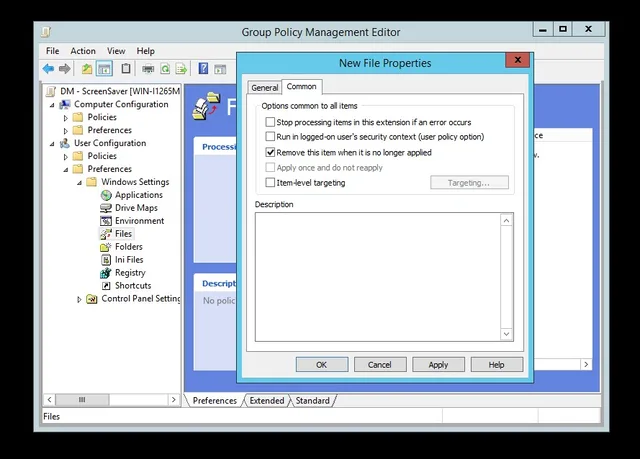Click the Description scrollbar up arrow
Viewport: 640px width, 459px height.
point(506,221)
